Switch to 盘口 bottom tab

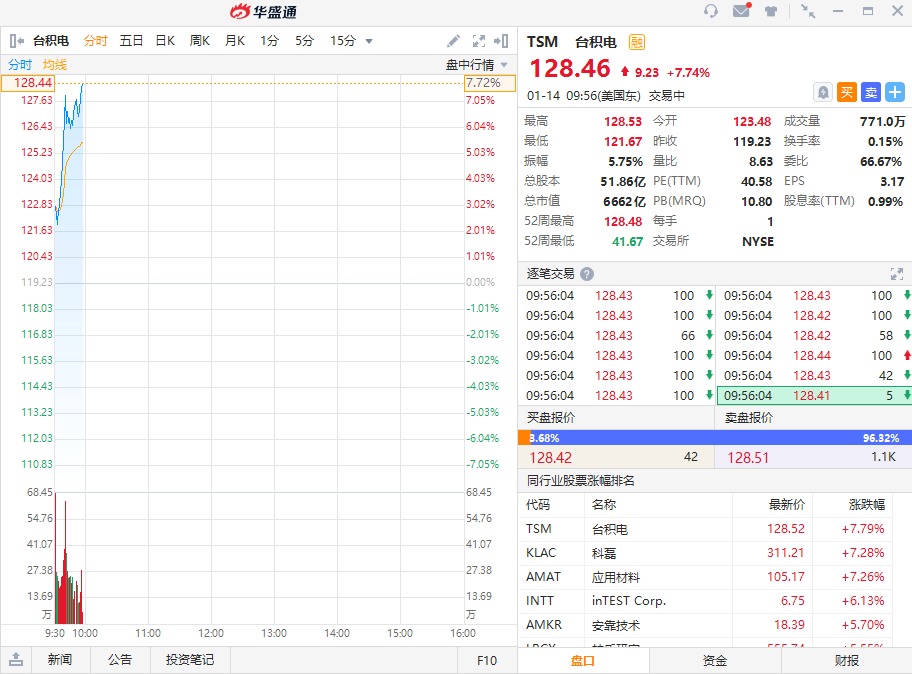(583, 661)
